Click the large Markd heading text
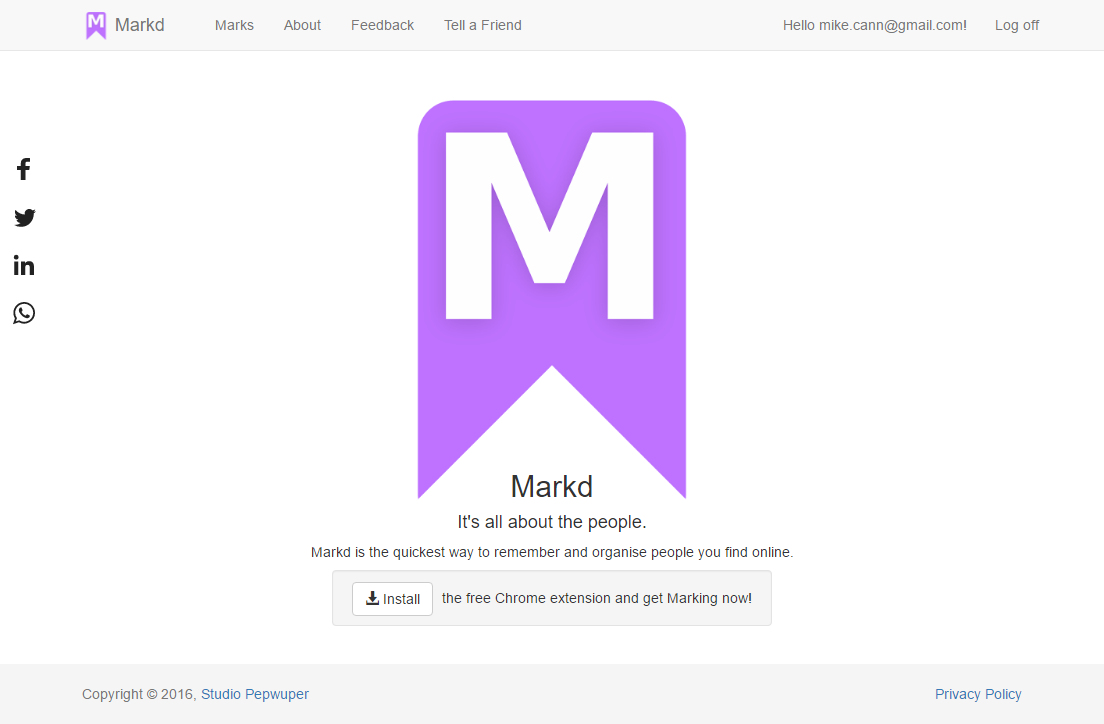Screen dimensions: 1104x724 [x=552, y=487]
